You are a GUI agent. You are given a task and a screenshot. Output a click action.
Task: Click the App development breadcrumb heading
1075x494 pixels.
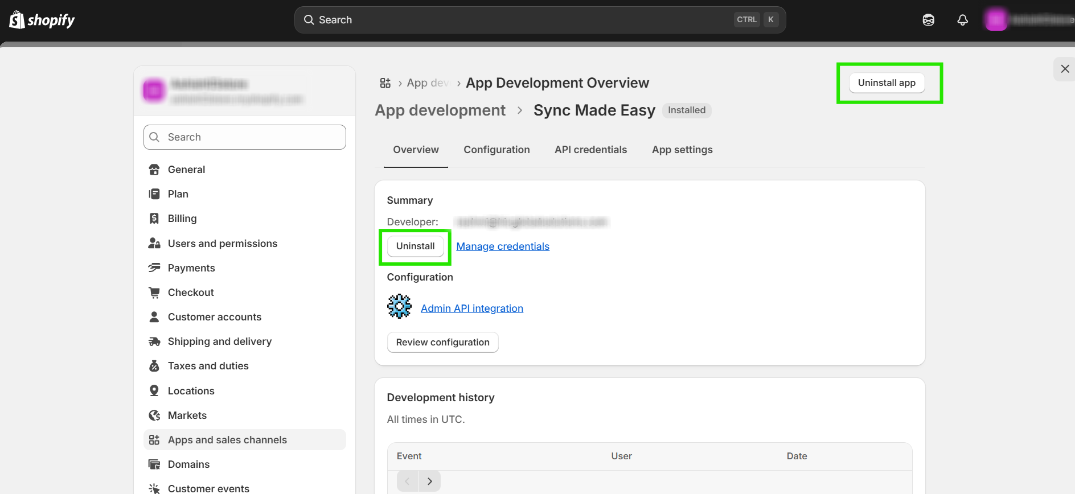(x=440, y=110)
